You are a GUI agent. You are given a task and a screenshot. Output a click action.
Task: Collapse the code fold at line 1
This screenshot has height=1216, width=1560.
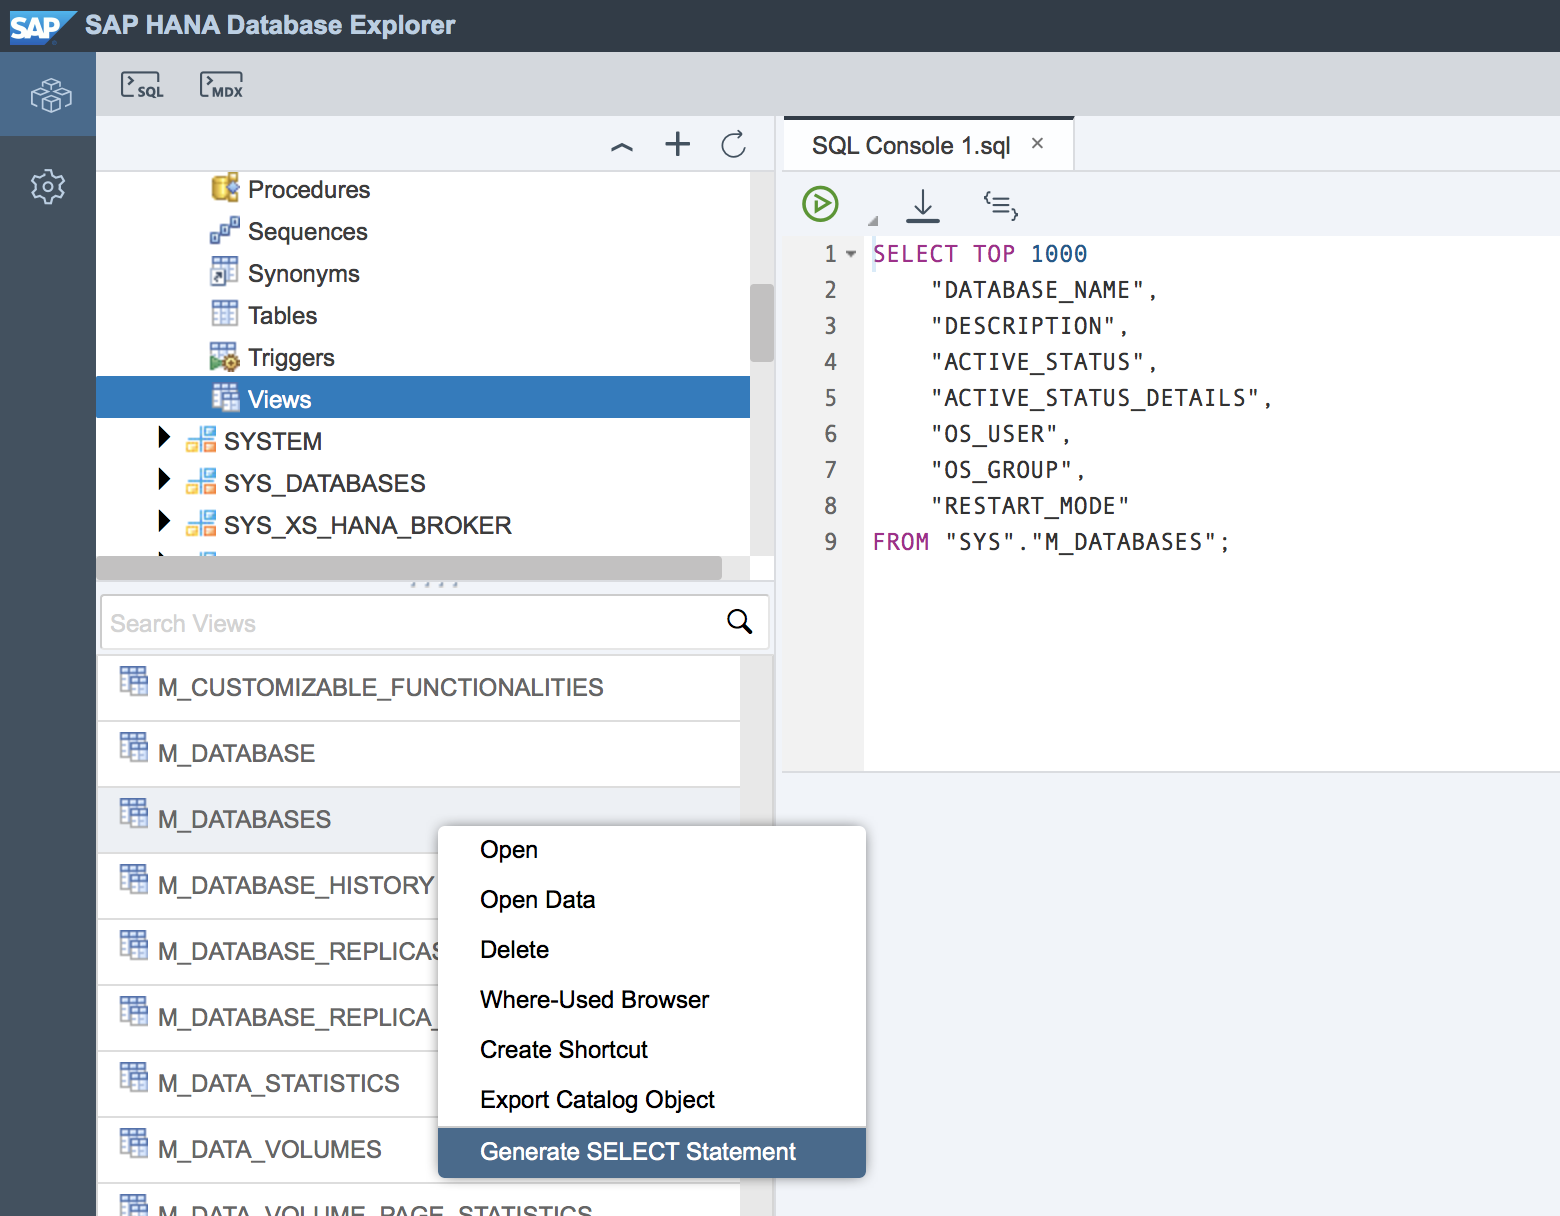point(850,254)
